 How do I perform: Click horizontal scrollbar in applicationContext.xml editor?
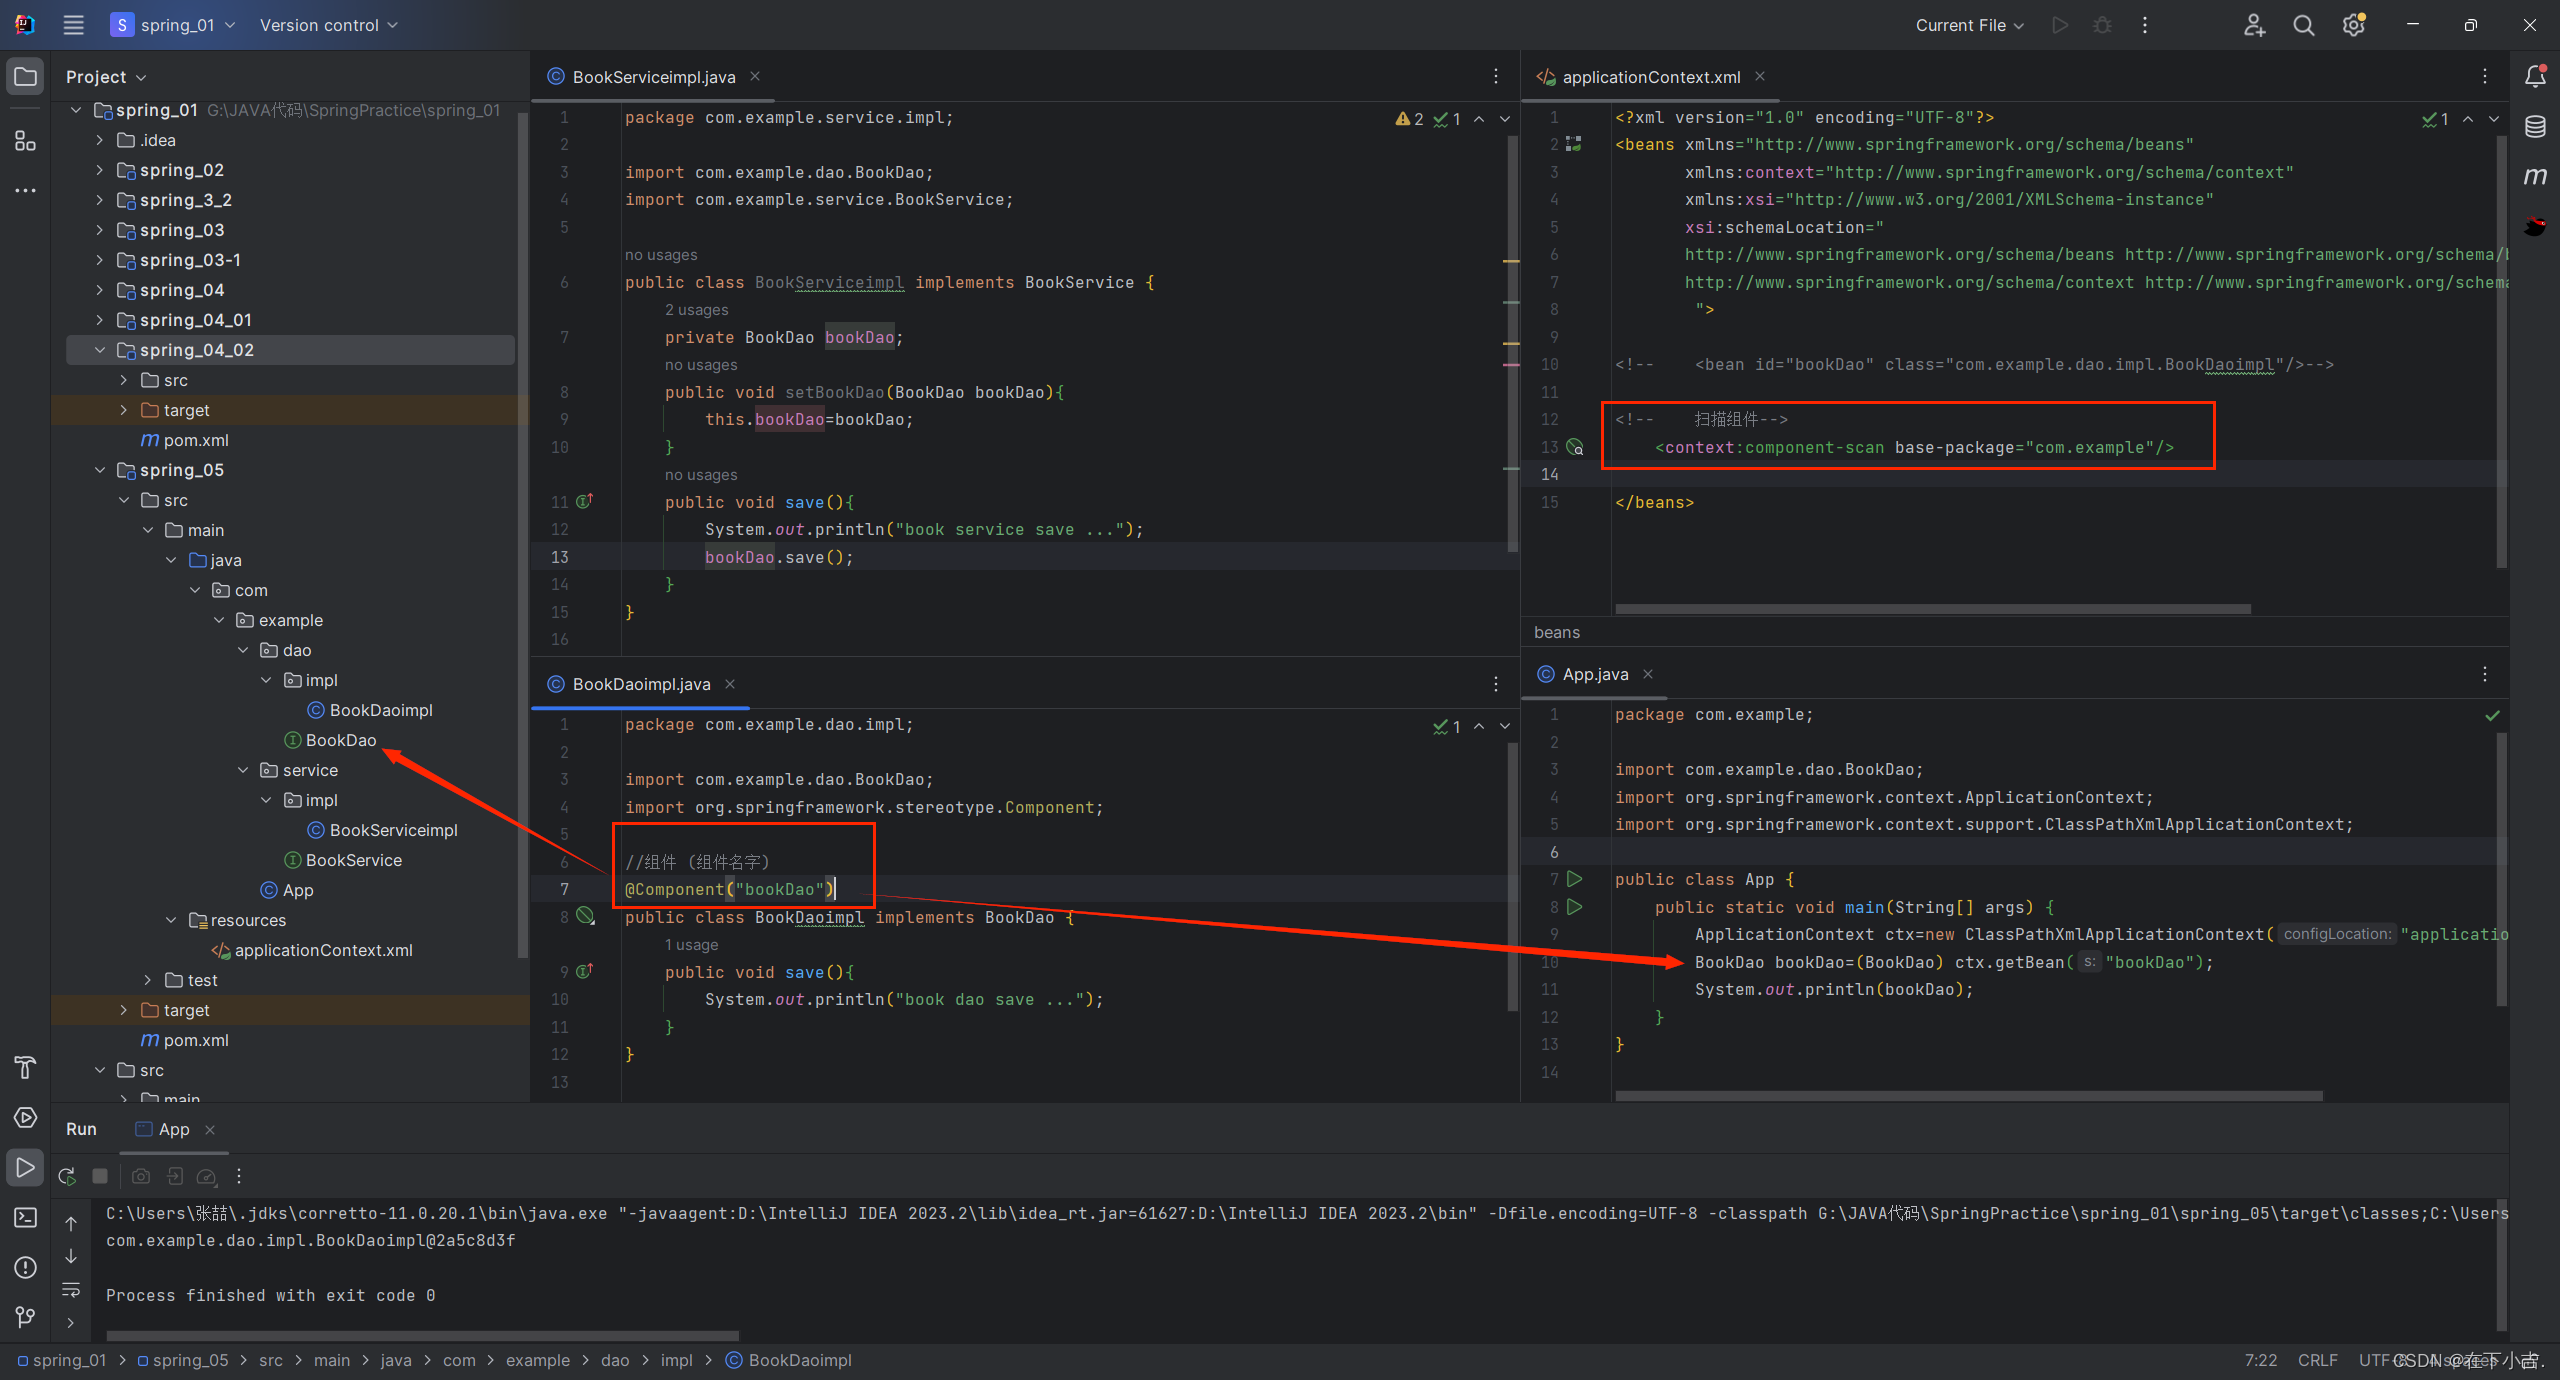point(1933,609)
